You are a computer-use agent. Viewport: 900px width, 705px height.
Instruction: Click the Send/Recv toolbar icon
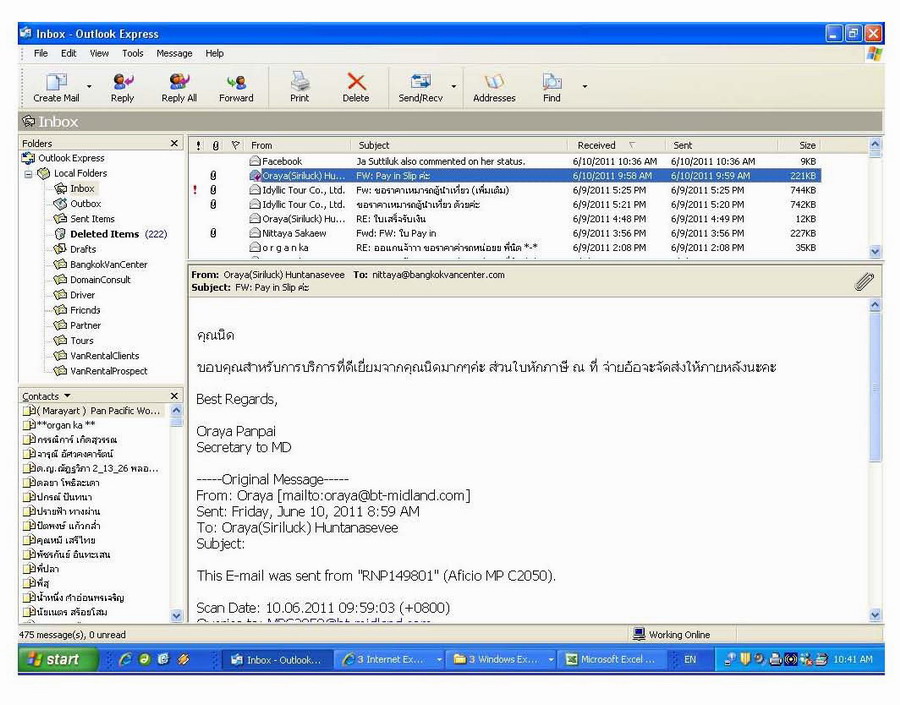[420, 87]
